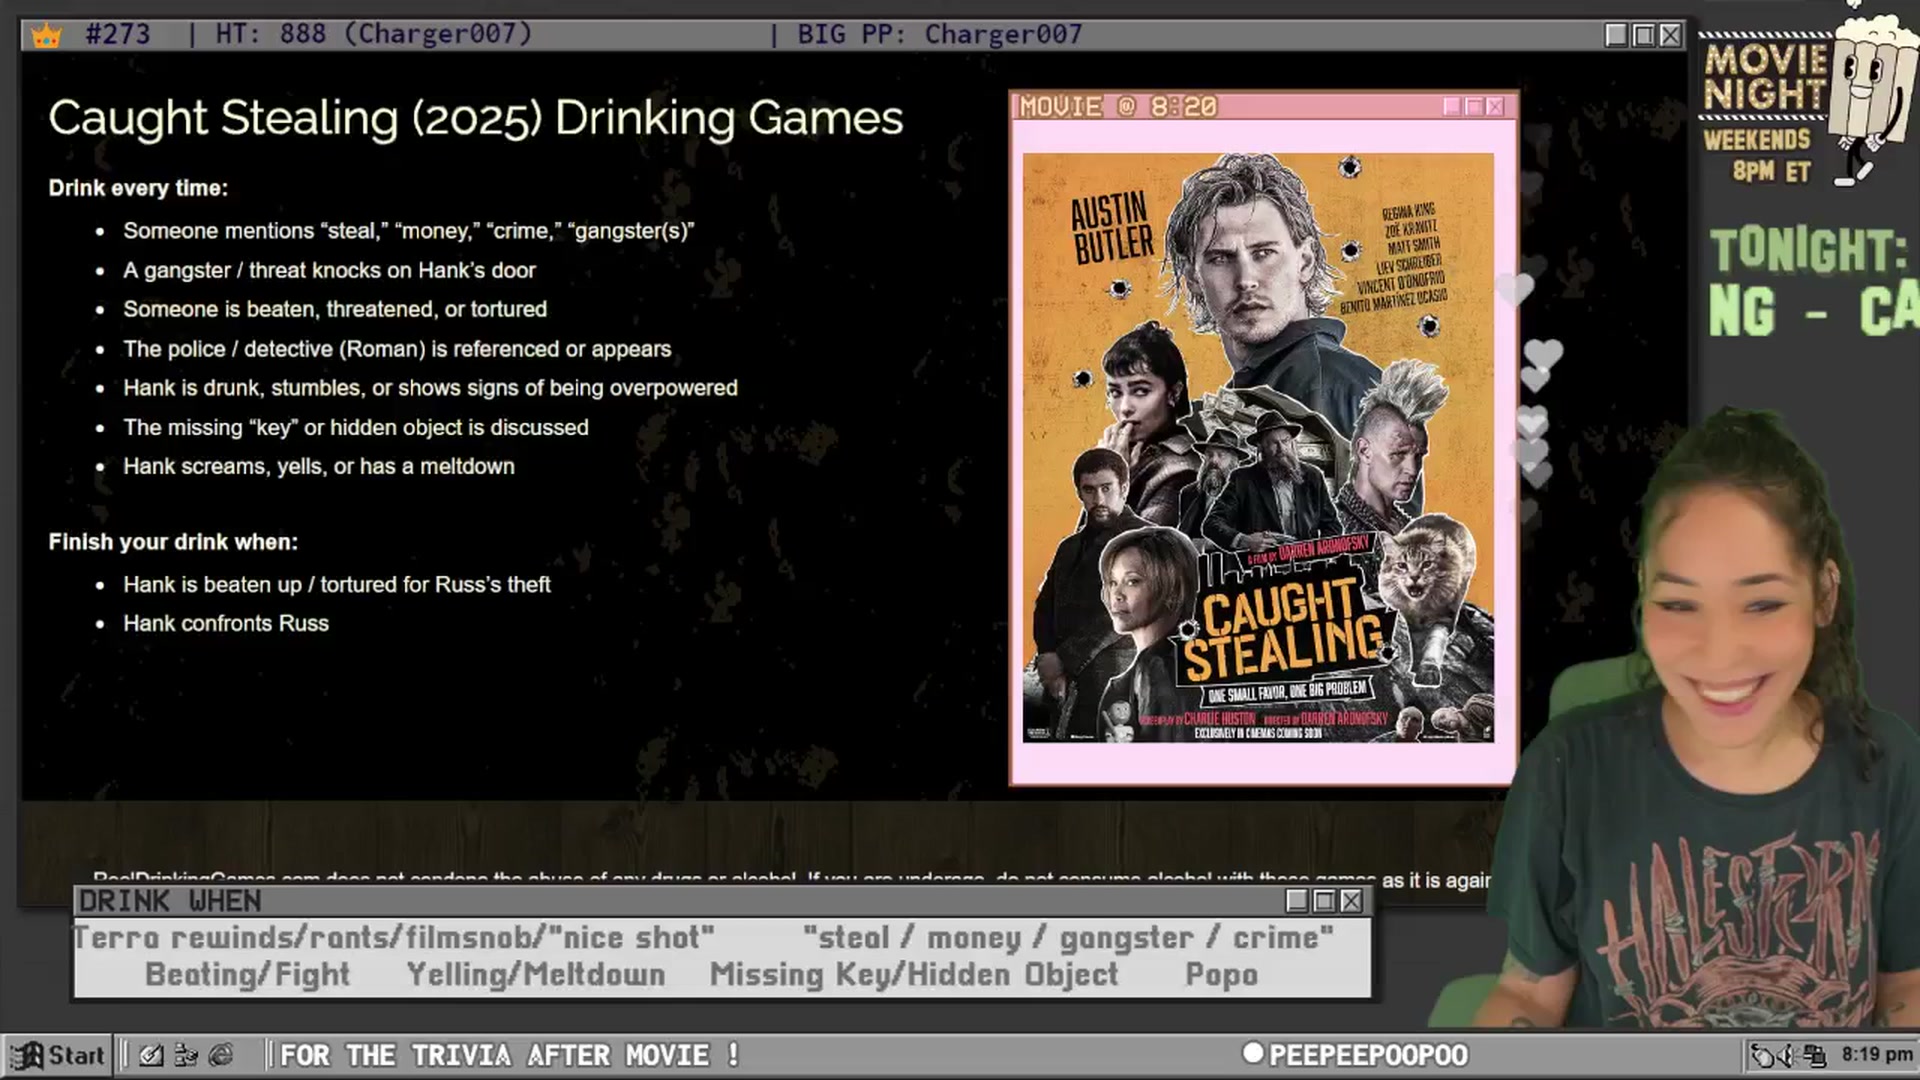Open the network computers tray icon
Viewport: 1920px width, 1080px height.
tap(1814, 1055)
